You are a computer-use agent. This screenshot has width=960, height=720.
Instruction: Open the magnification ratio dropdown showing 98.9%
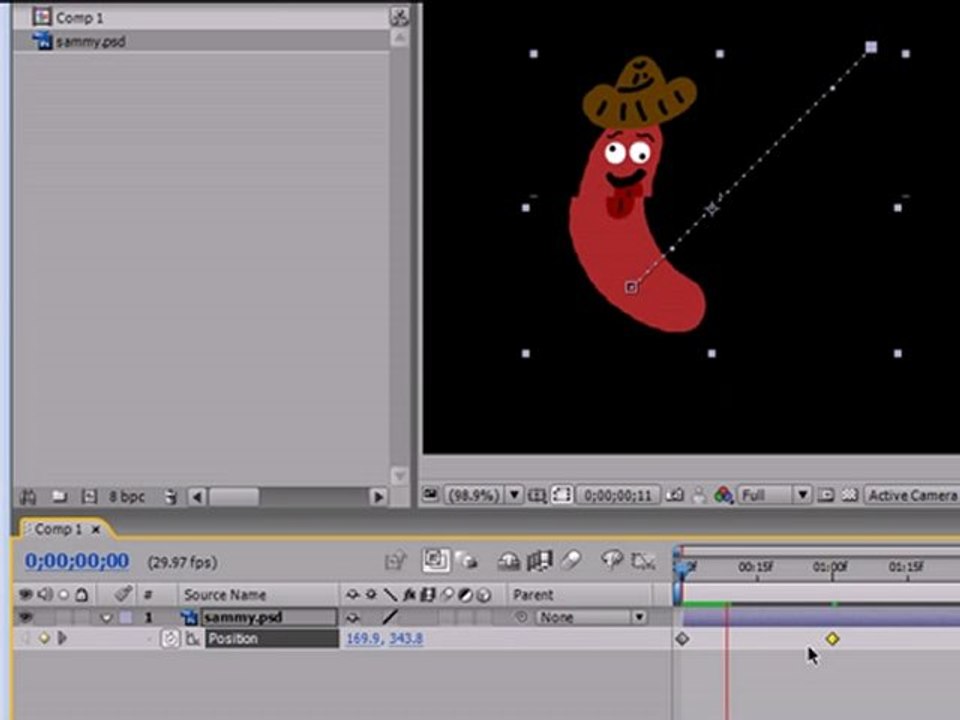pos(483,495)
